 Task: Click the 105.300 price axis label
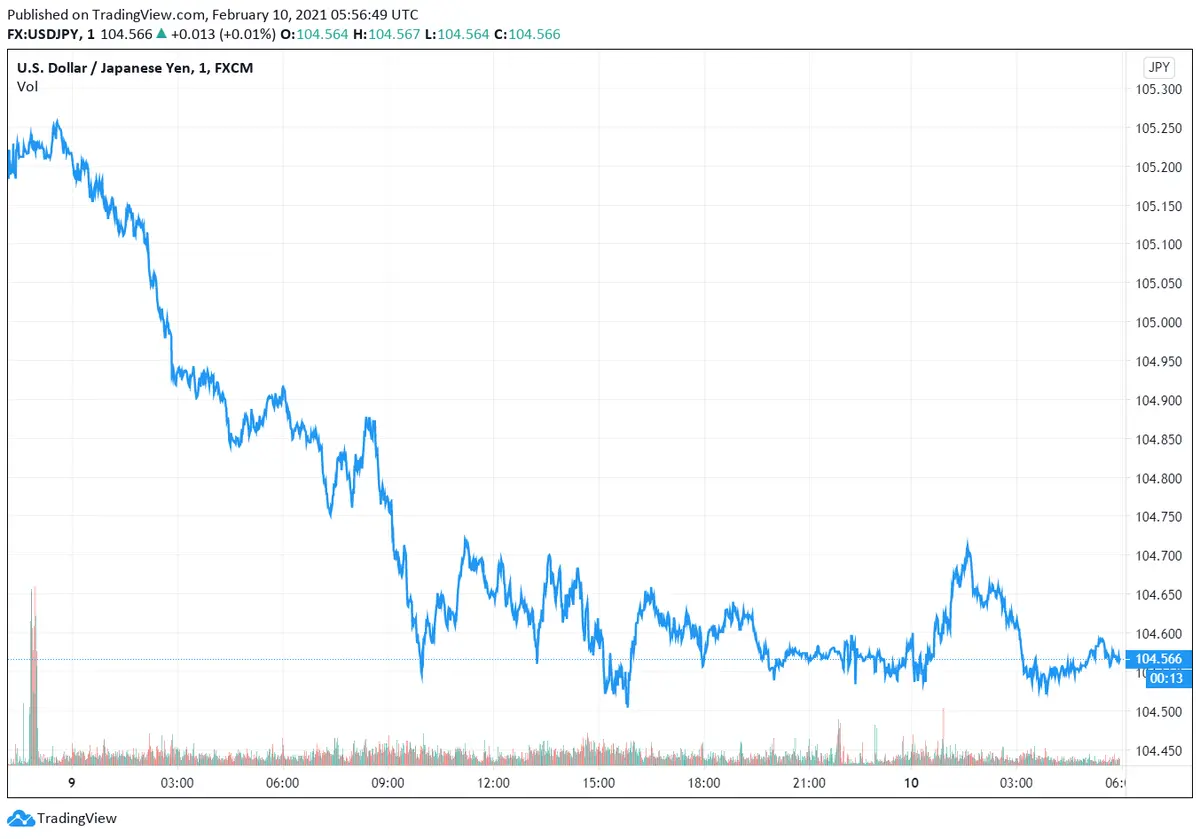(x=1158, y=89)
